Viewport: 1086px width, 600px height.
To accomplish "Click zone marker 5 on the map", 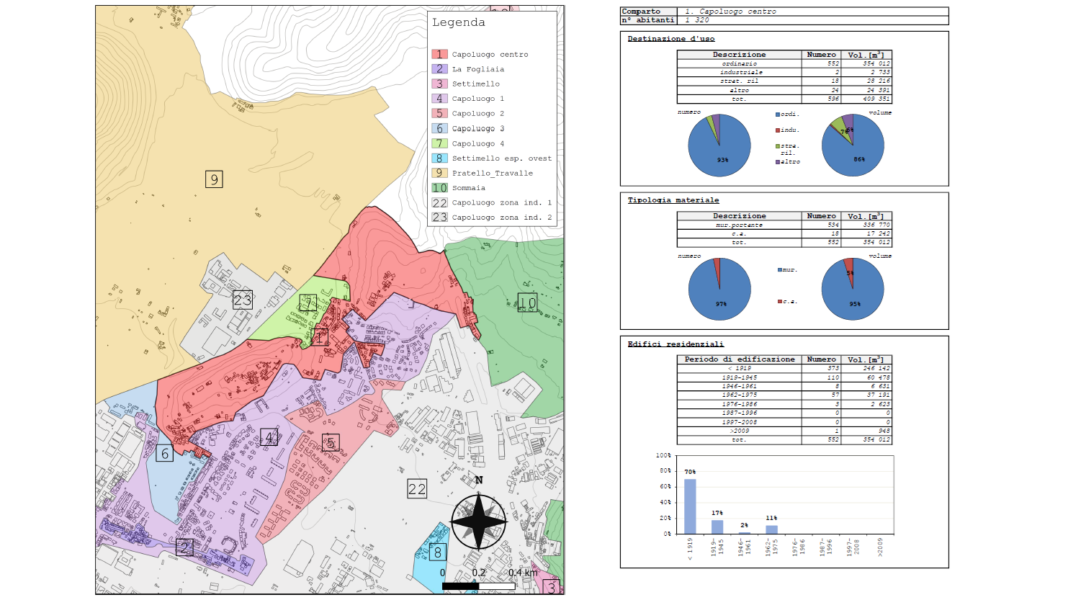I will click(331, 441).
